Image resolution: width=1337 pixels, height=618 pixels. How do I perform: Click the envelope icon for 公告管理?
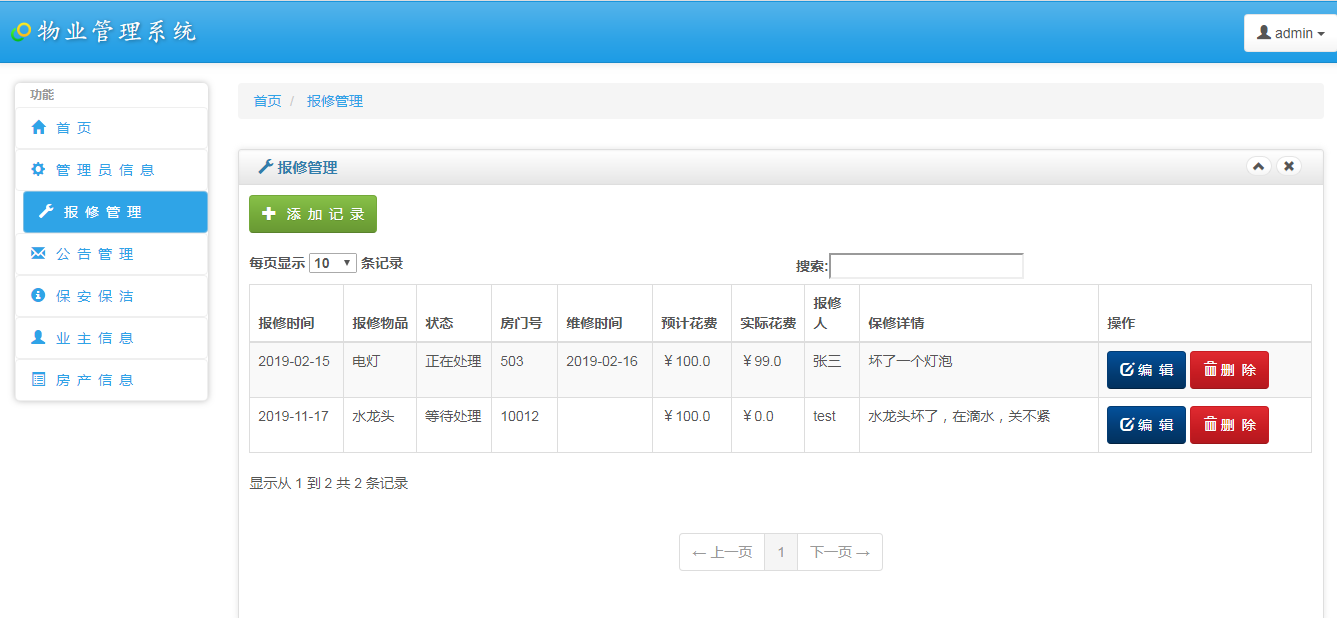click(x=39, y=254)
